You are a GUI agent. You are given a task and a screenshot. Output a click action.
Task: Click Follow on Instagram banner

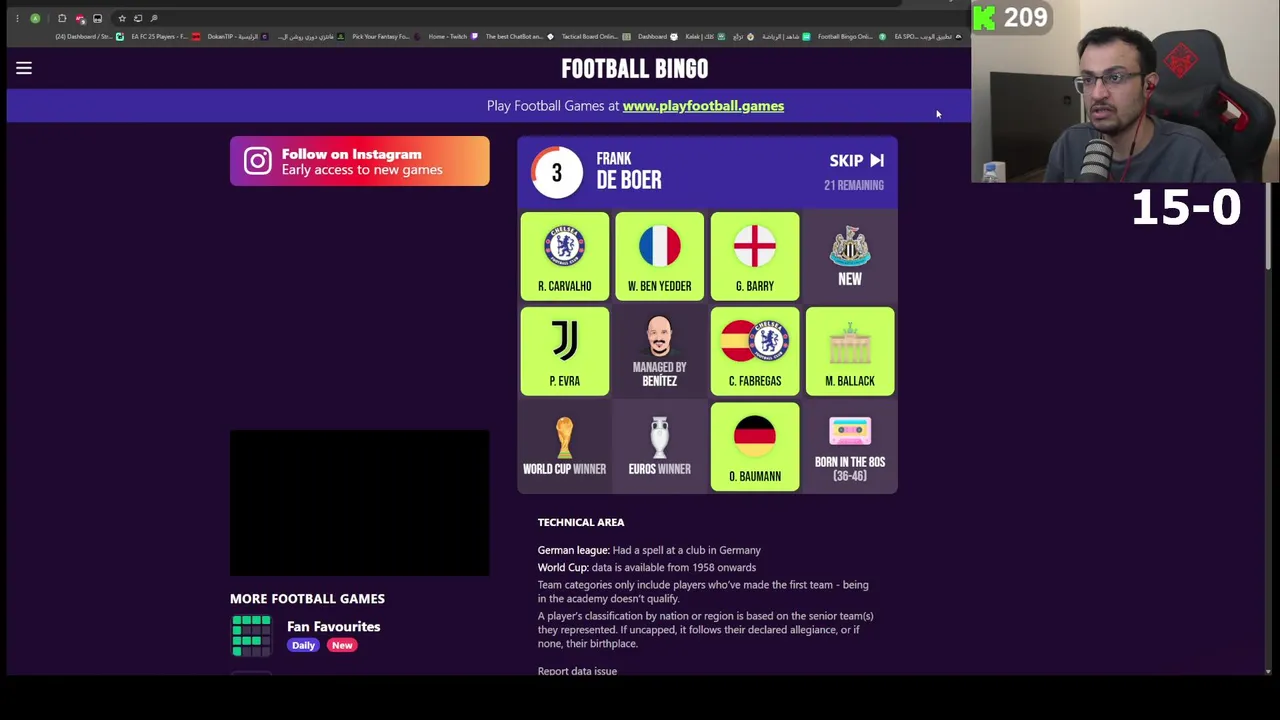pyautogui.click(x=360, y=161)
